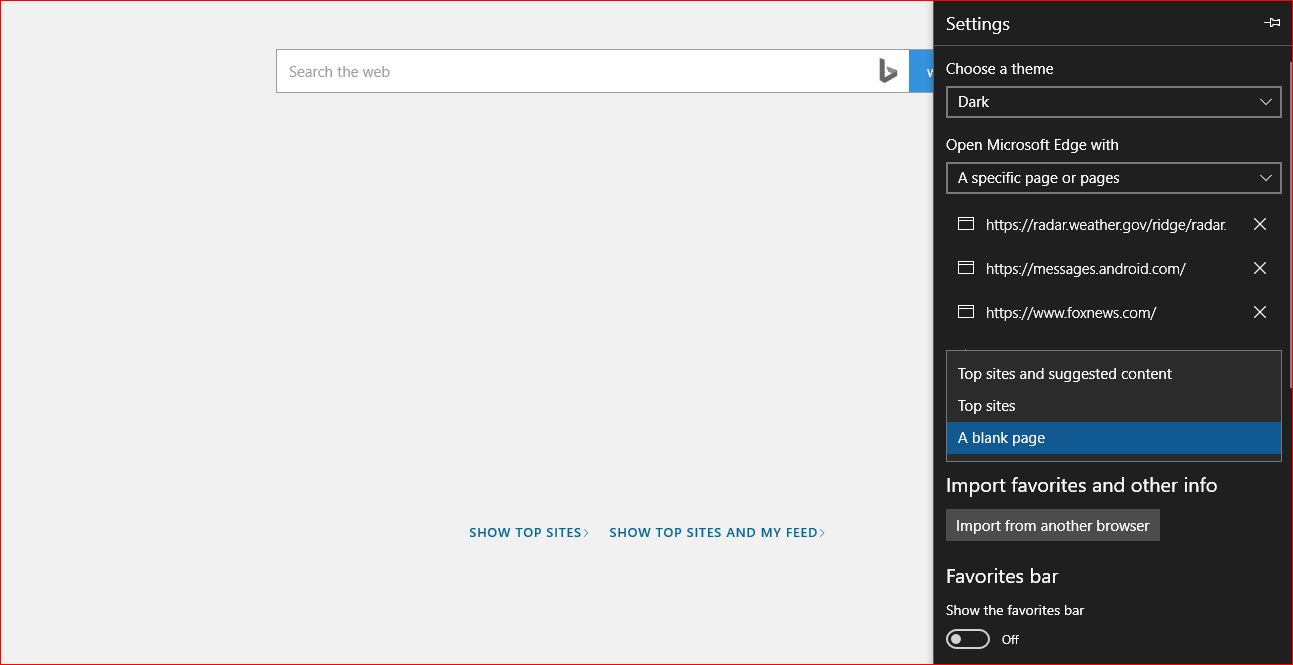Screen dimensions: 1293x665
Task: Choose the 'Top sites' option in the list
Action: pyautogui.click(x=1113, y=406)
